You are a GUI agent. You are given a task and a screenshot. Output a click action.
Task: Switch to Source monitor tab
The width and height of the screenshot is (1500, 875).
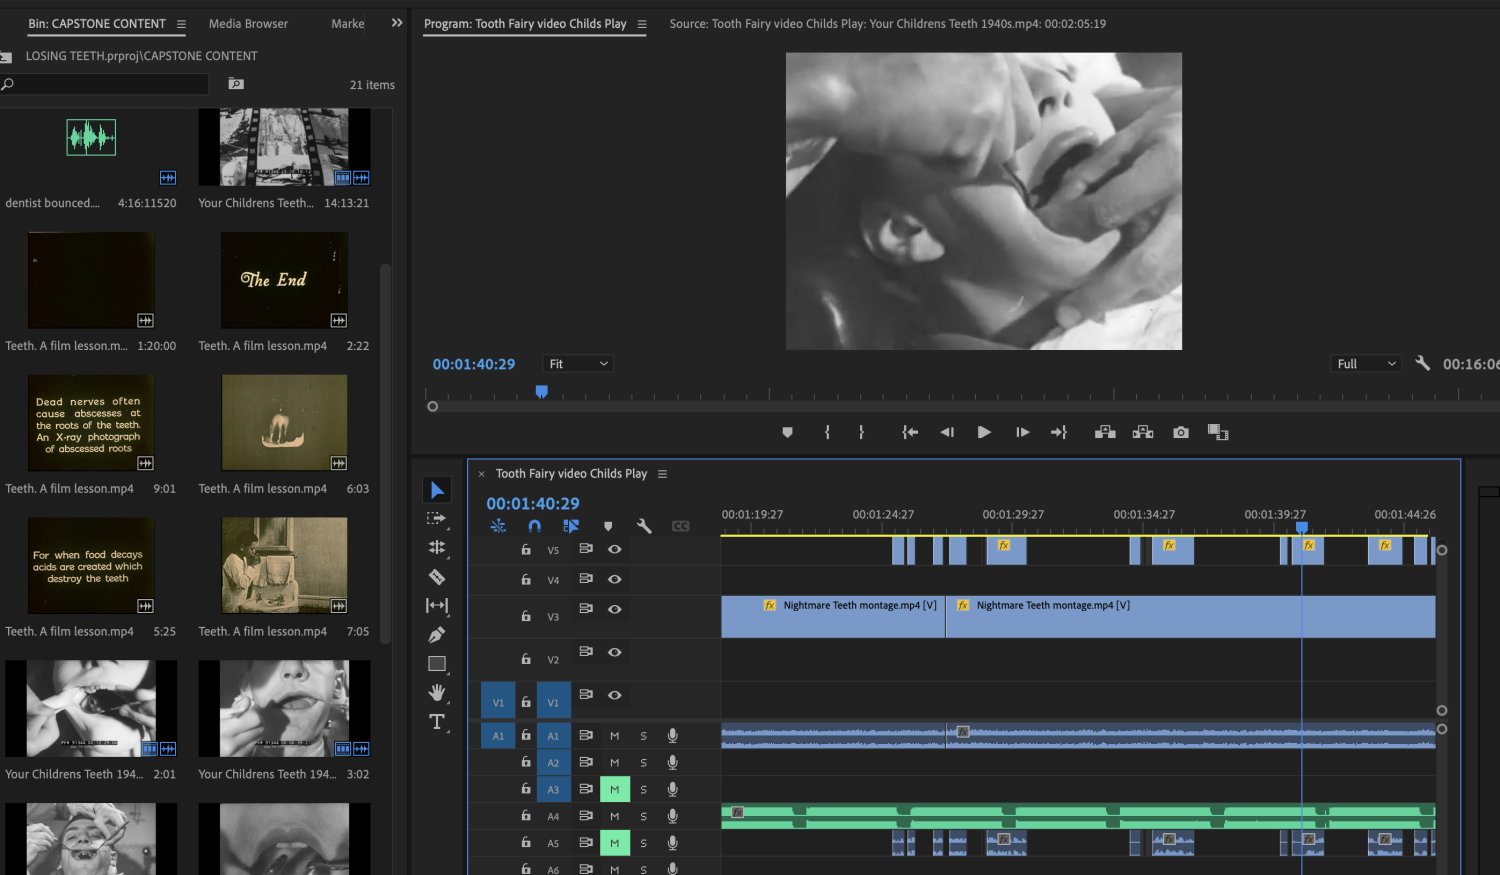tap(888, 24)
